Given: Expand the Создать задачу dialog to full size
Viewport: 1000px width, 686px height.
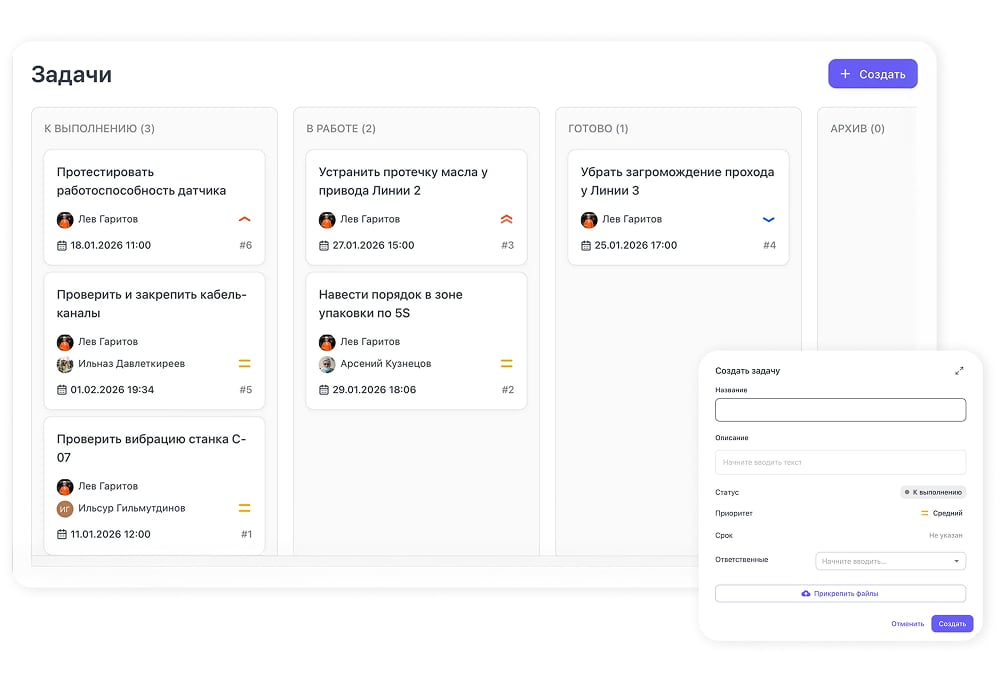Looking at the screenshot, I should coord(959,370).
